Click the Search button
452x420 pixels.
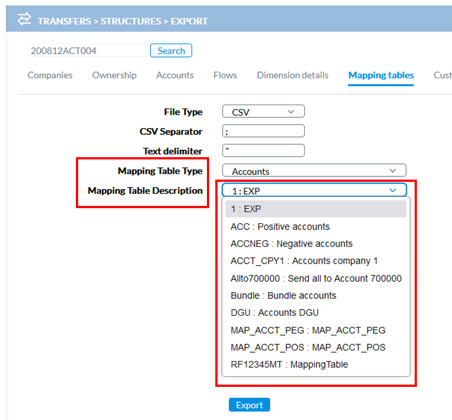171,51
